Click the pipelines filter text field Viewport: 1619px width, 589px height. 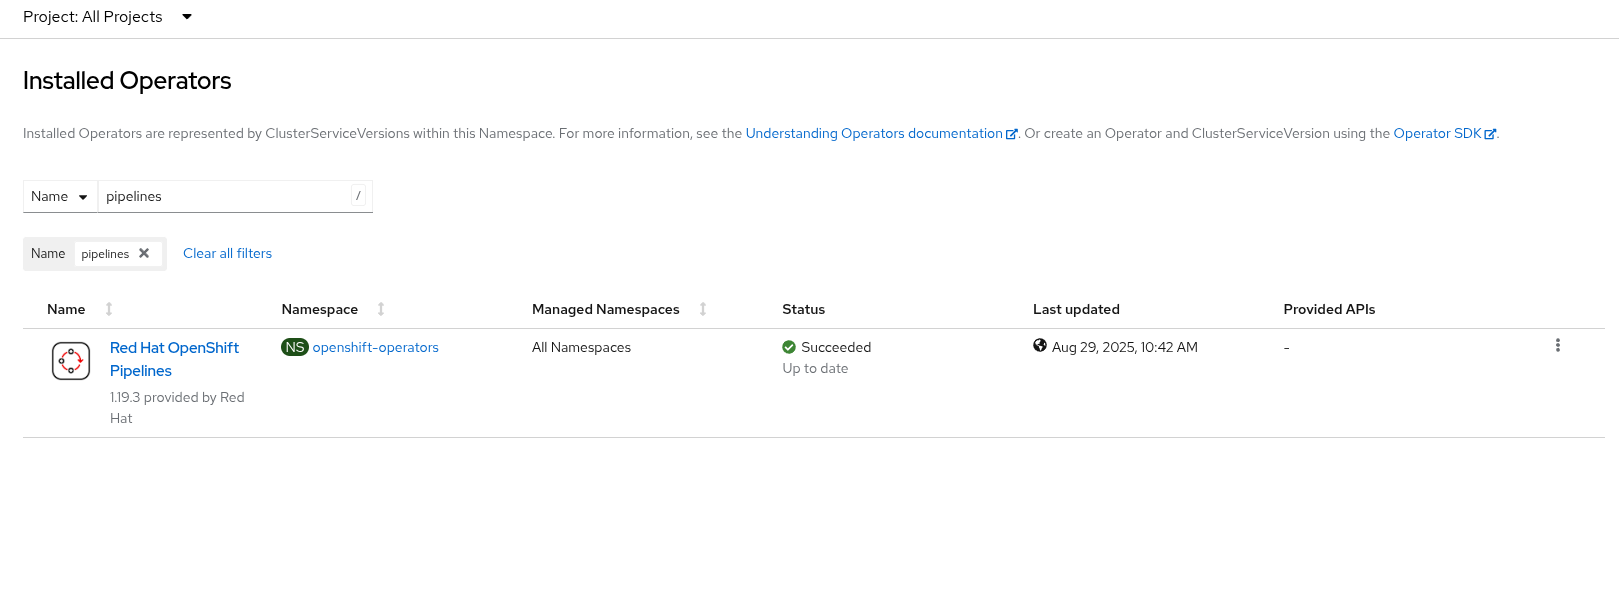(226, 197)
